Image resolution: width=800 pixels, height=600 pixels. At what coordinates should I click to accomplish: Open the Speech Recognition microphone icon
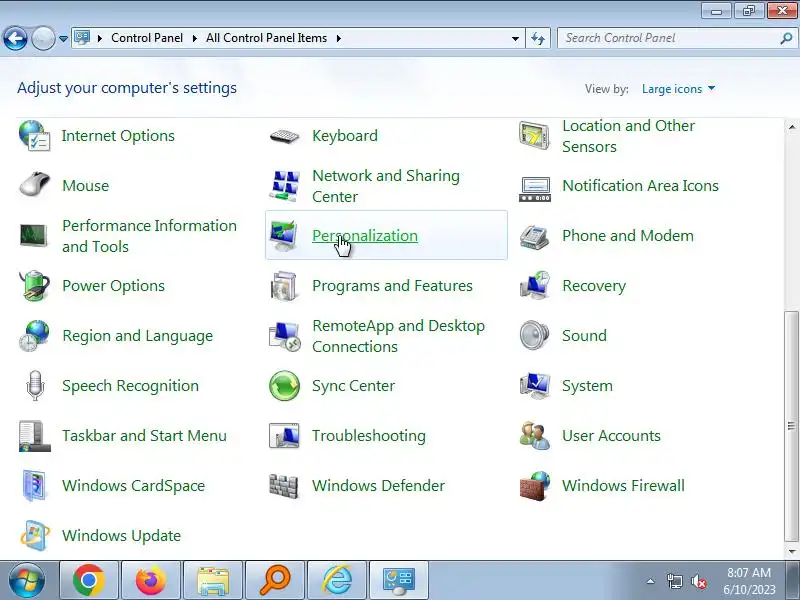pyautogui.click(x=35, y=386)
